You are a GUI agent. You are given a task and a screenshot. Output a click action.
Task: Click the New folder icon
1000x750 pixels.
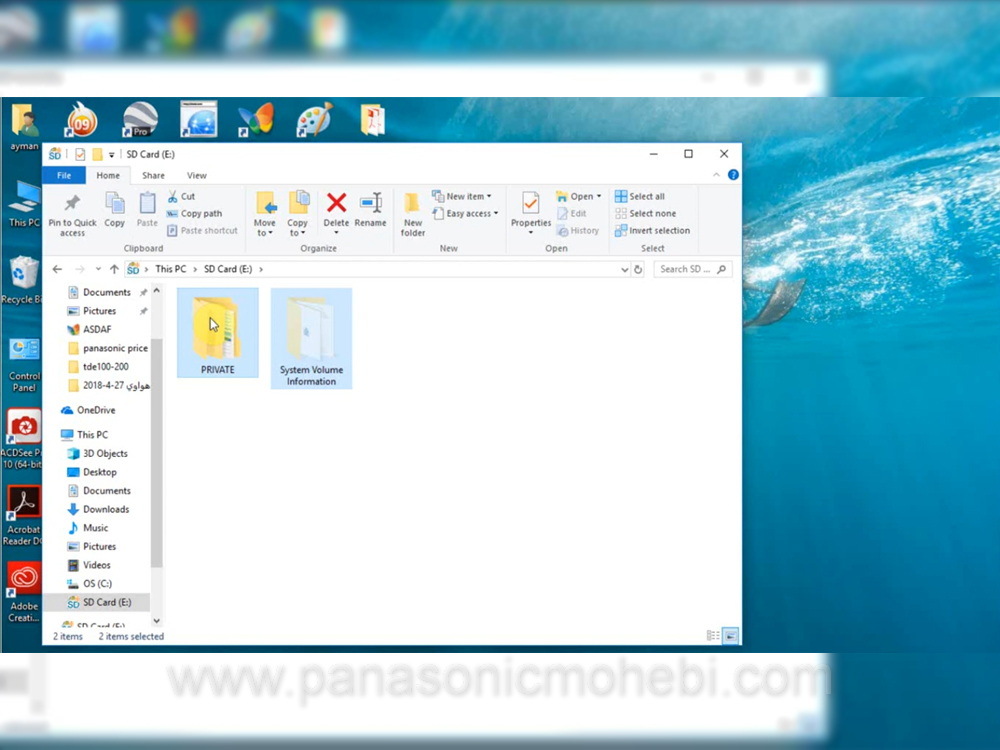413,213
